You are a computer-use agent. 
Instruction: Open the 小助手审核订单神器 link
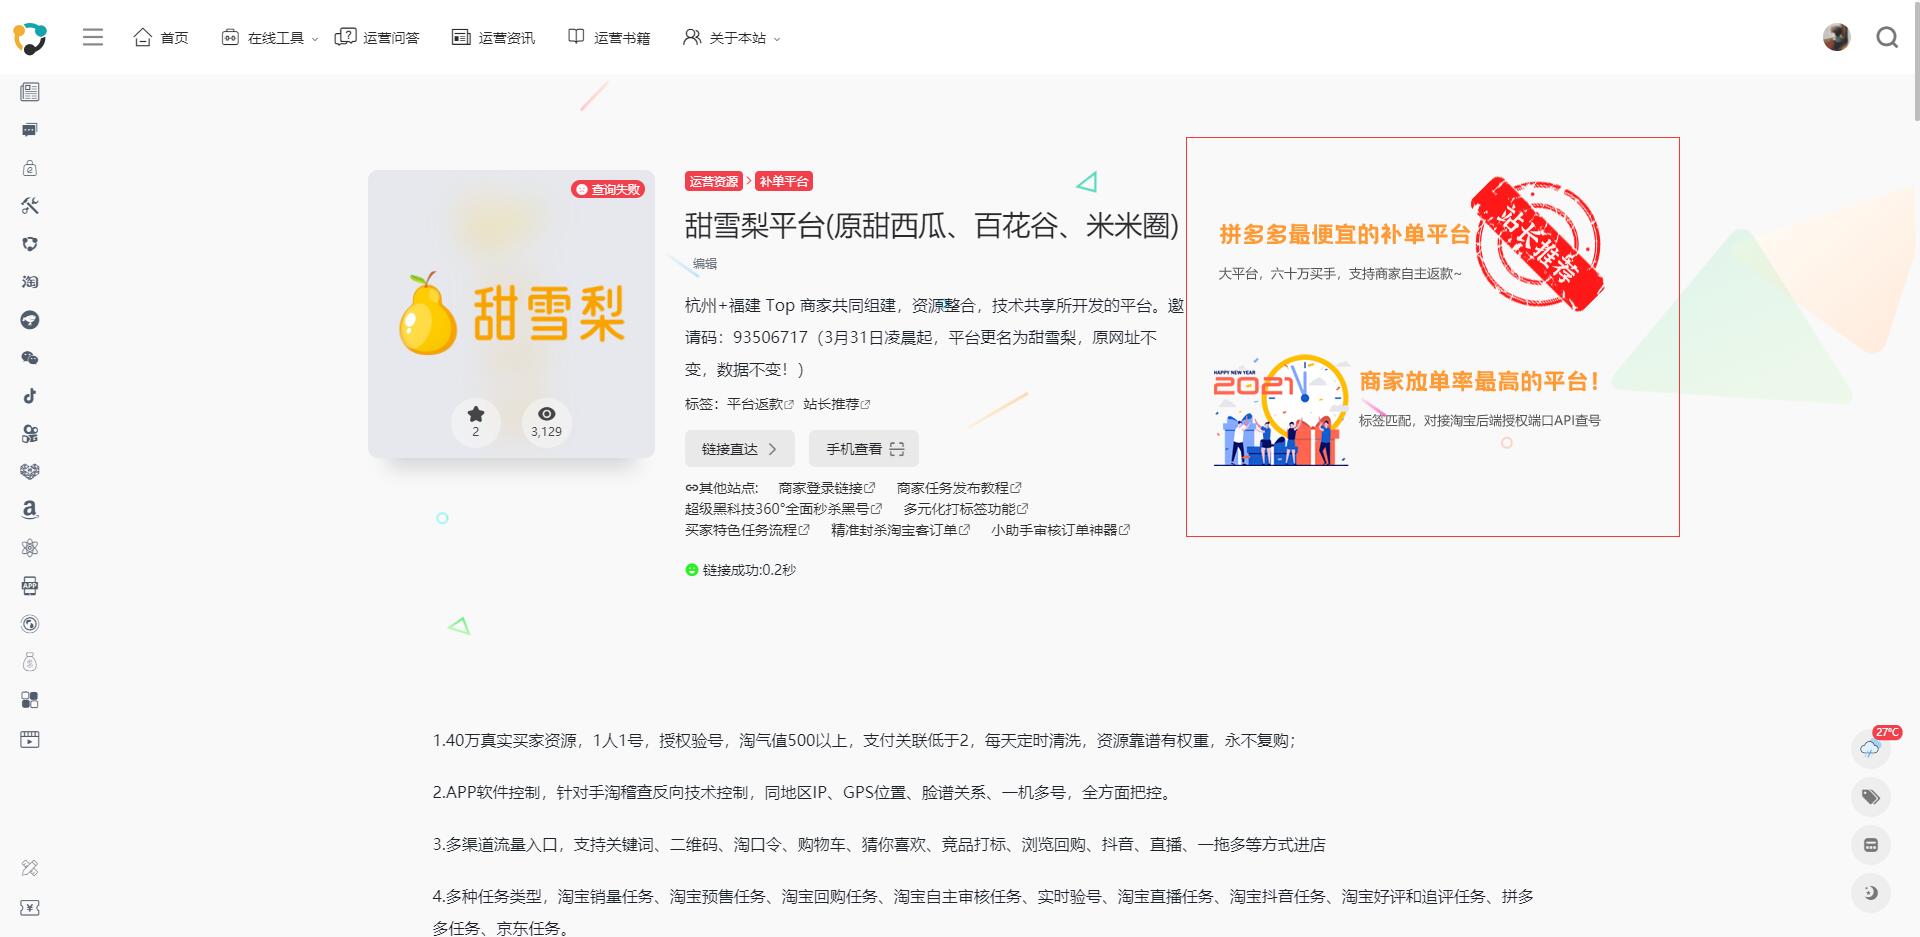click(1060, 530)
